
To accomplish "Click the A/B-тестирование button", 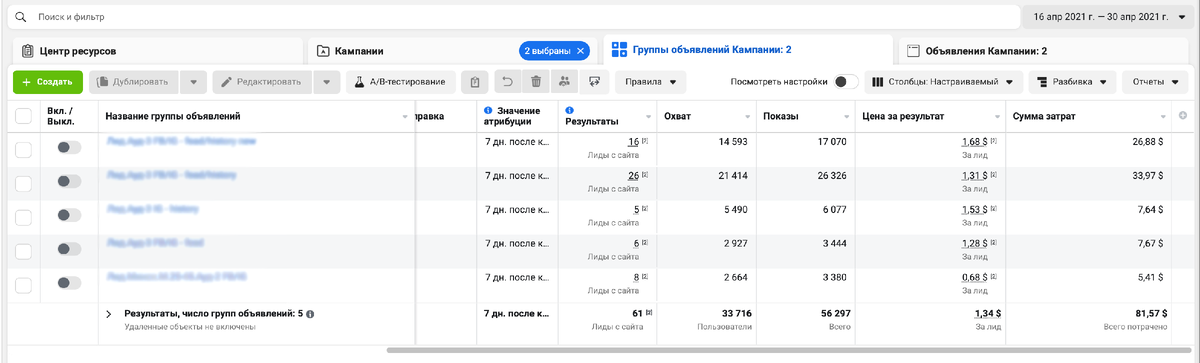I will (x=402, y=82).
